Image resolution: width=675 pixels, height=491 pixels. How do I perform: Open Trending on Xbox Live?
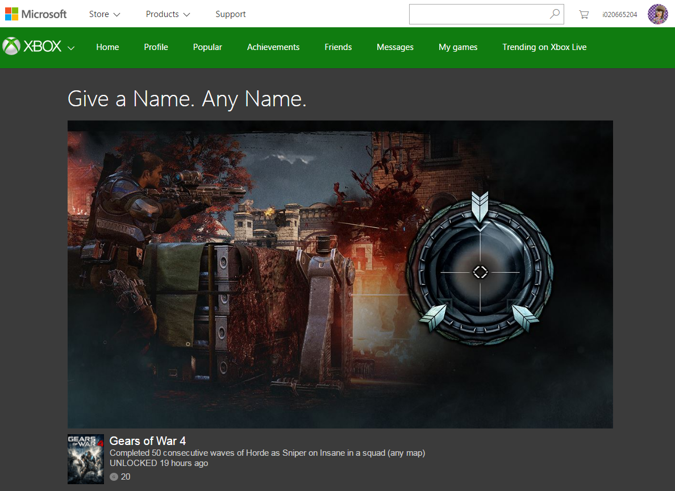pyautogui.click(x=544, y=47)
